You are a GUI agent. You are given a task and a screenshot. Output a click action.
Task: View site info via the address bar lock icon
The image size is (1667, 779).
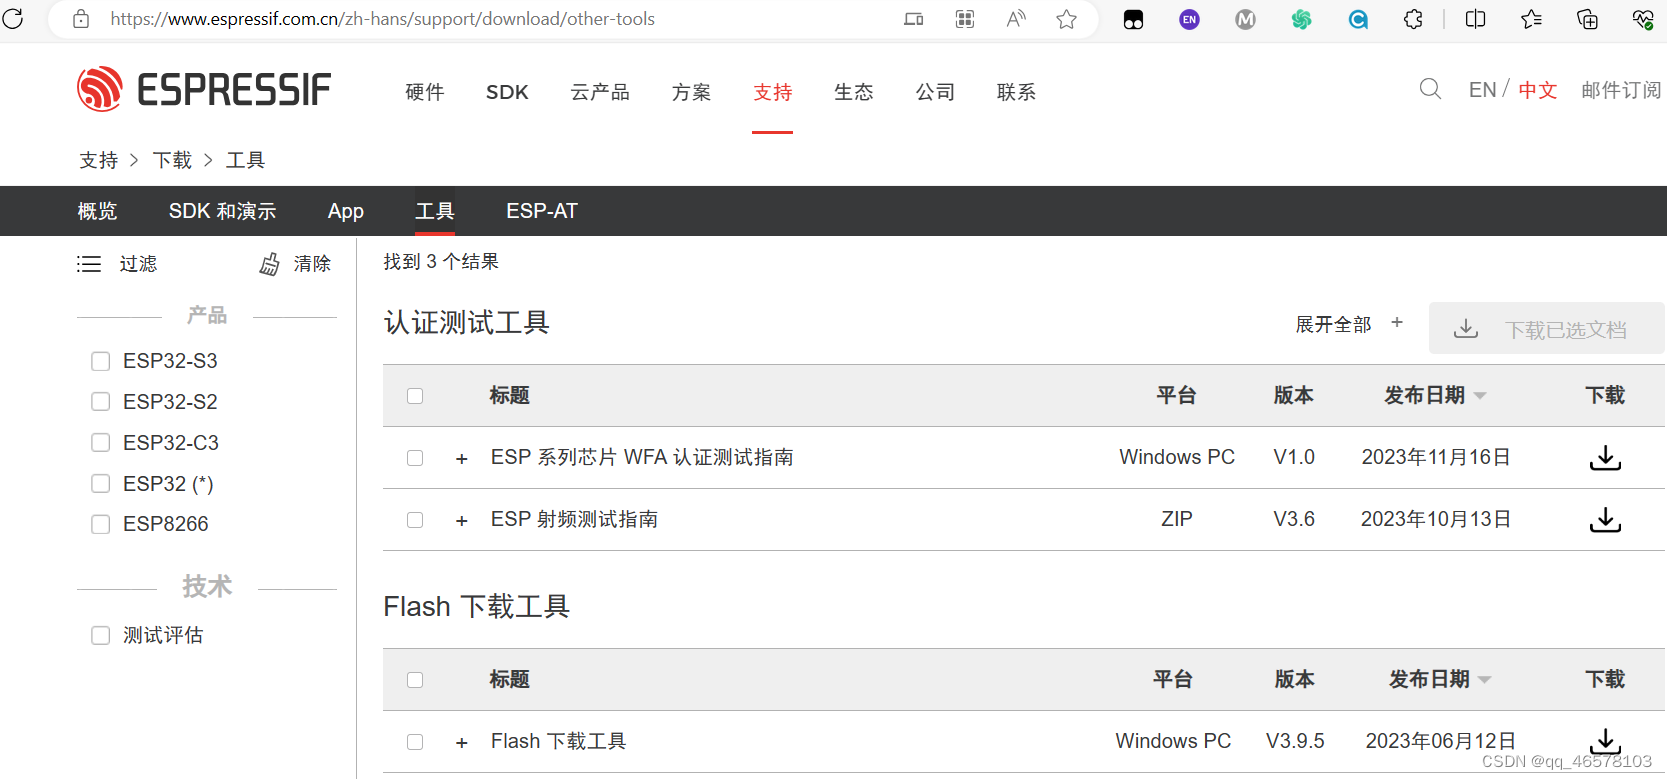[x=81, y=19]
